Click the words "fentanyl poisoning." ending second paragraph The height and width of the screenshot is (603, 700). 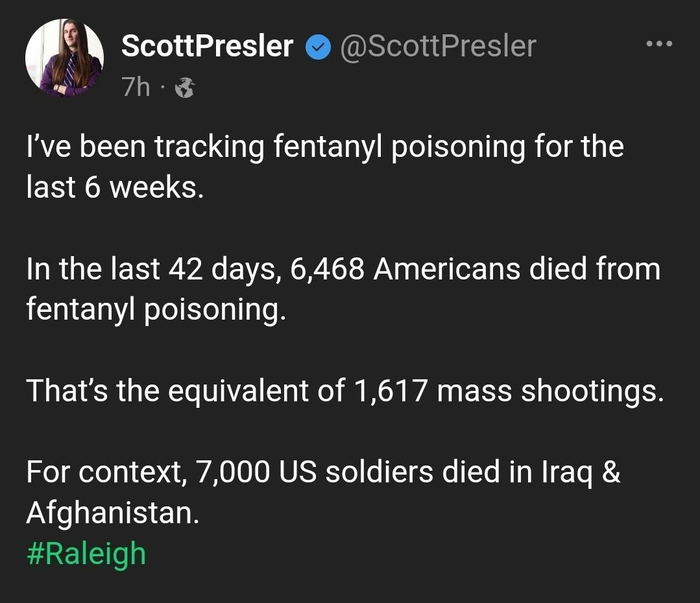tap(156, 309)
